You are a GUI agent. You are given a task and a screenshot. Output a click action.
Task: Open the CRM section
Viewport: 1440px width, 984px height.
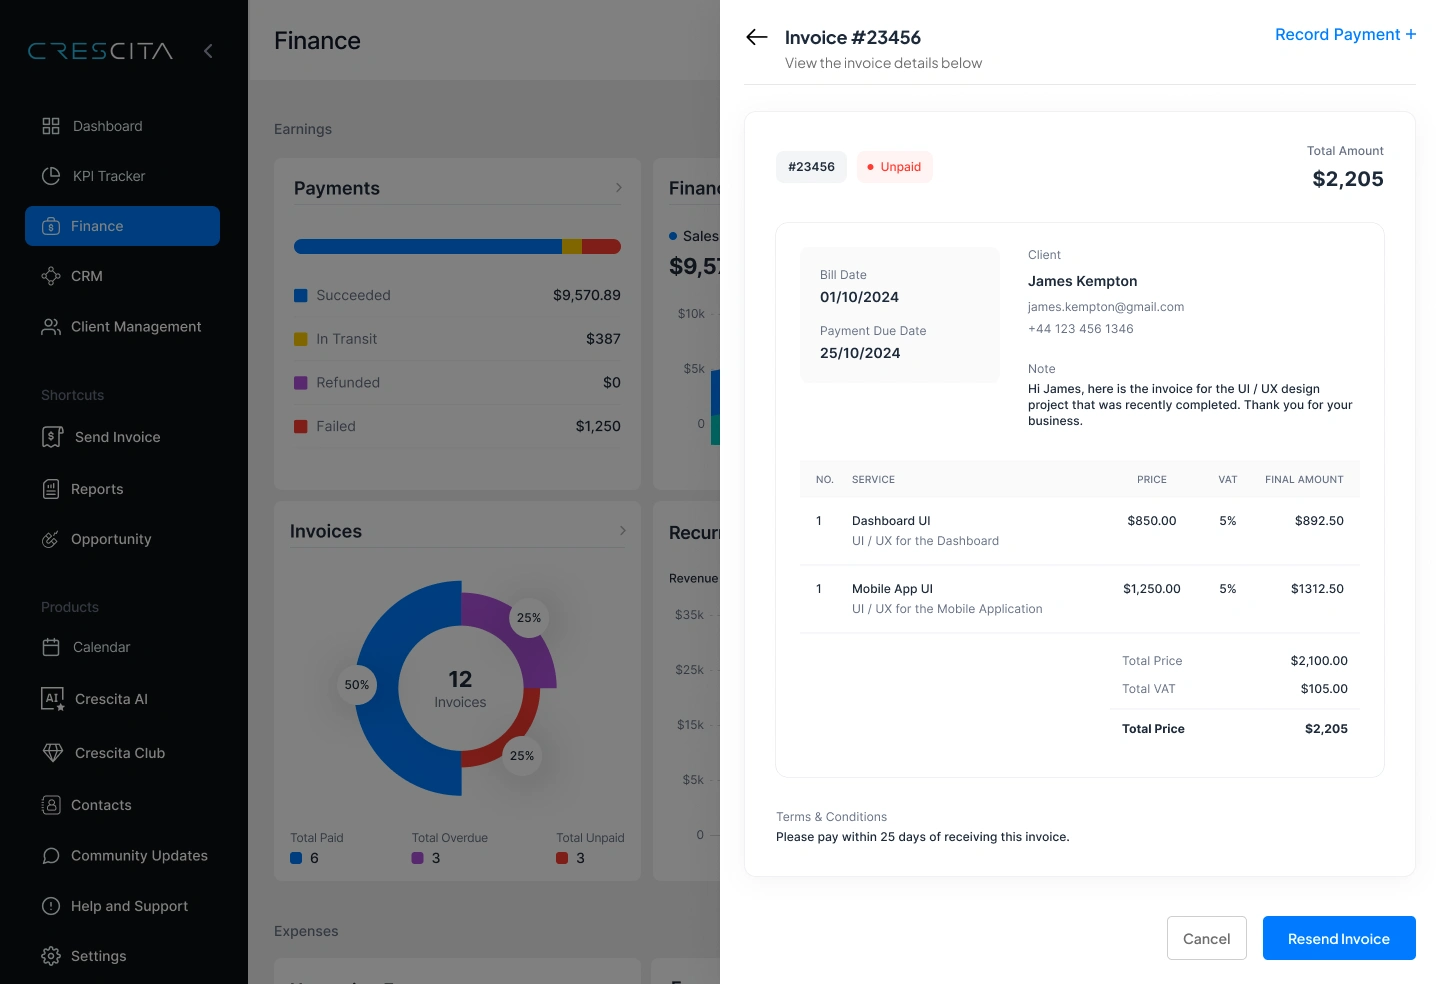[x=87, y=276]
